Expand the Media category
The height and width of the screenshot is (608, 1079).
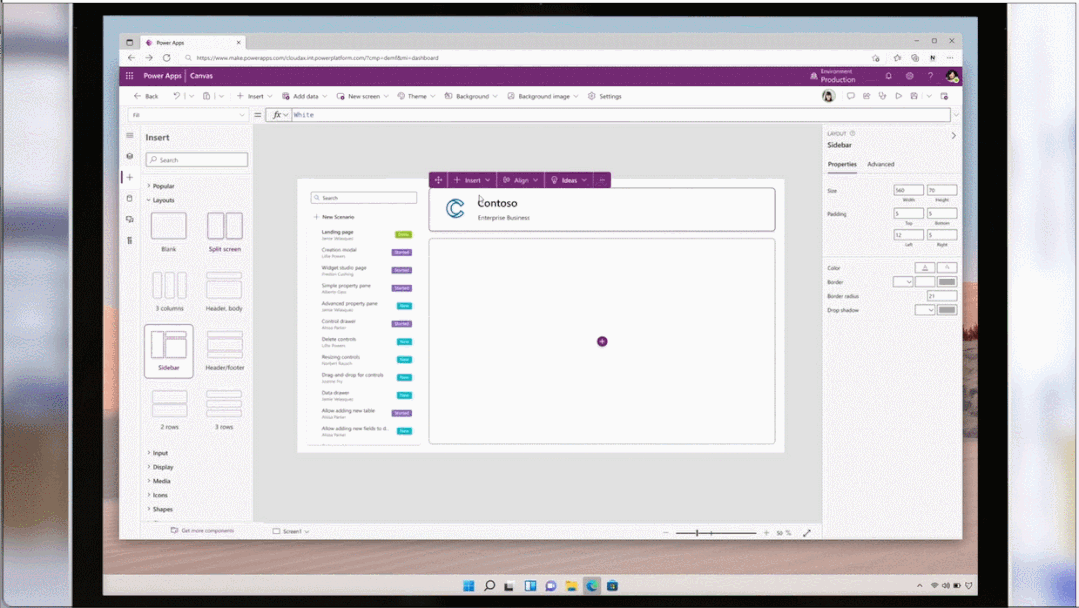(x=159, y=481)
